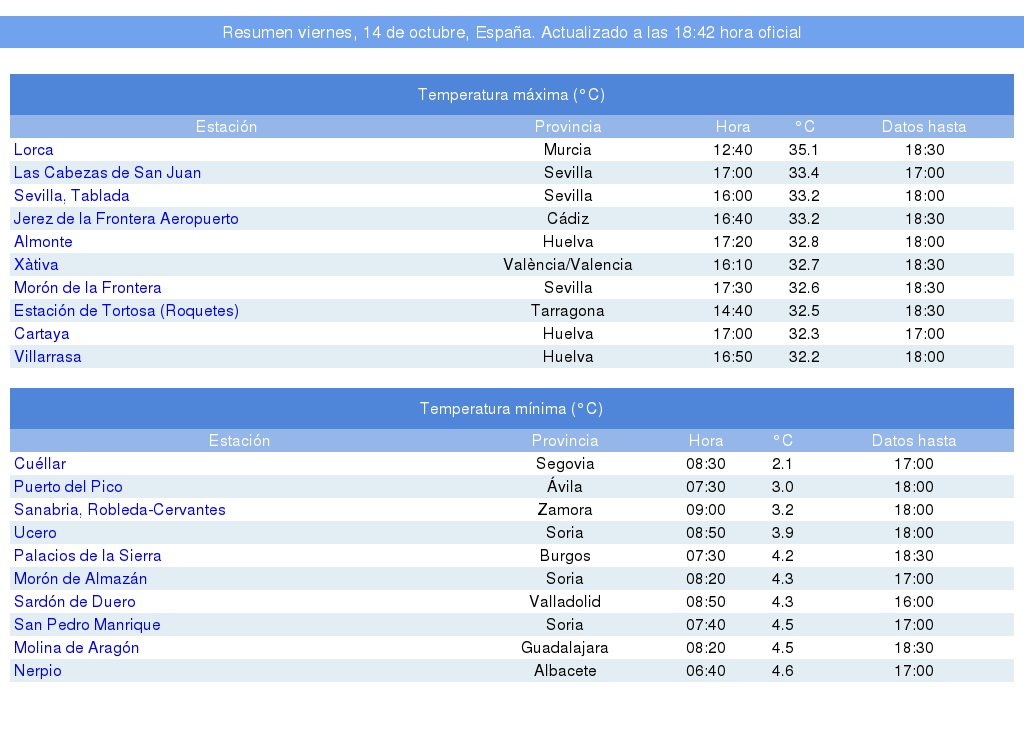Select the 12:40 hour cell for Lorca

tap(733, 150)
